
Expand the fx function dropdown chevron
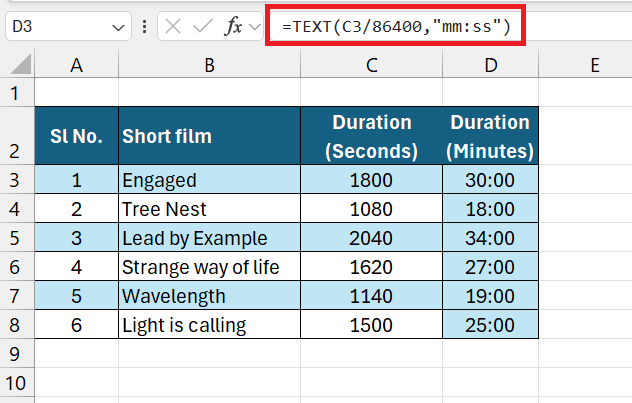[x=255, y=27]
